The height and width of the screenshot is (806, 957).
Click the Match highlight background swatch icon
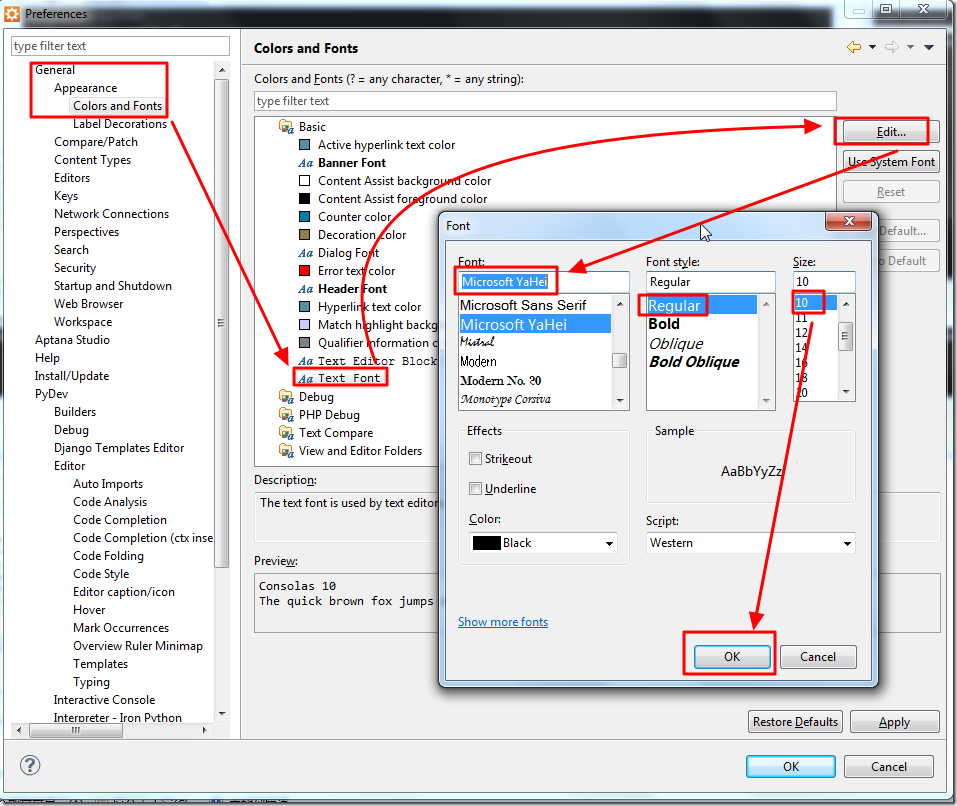pos(305,325)
